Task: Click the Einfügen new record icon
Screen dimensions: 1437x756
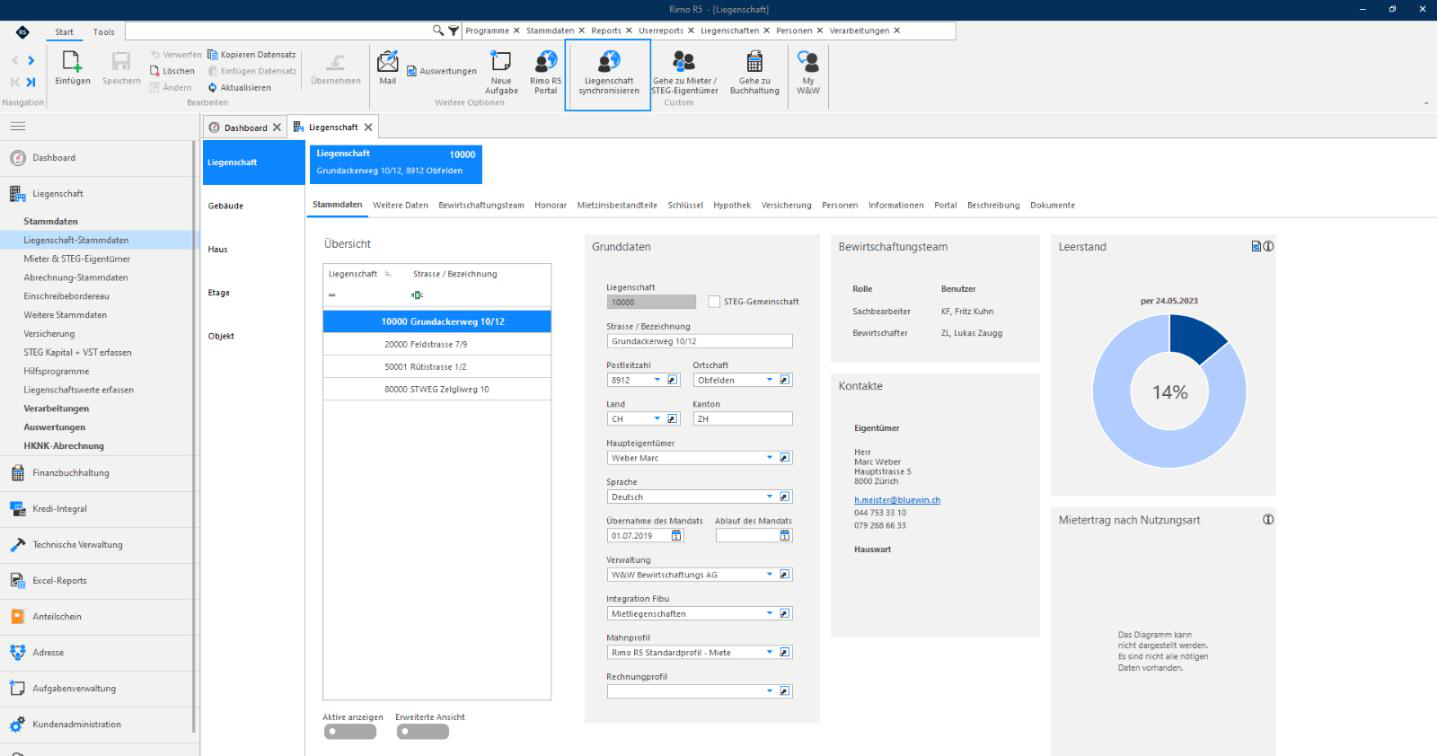Action: click(x=73, y=62)
